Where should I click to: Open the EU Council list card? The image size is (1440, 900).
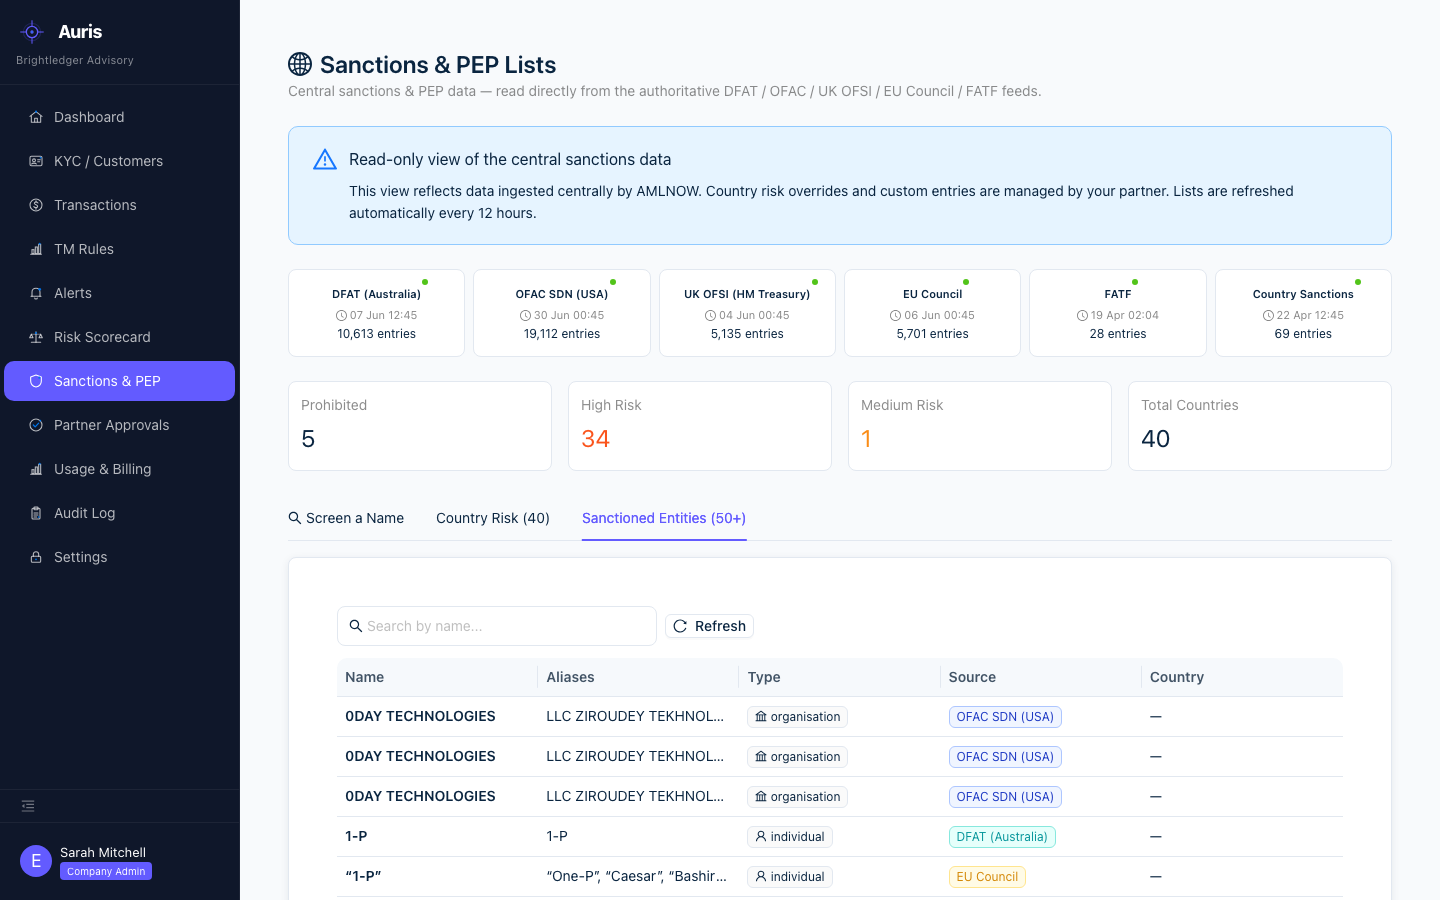point(932,313)
